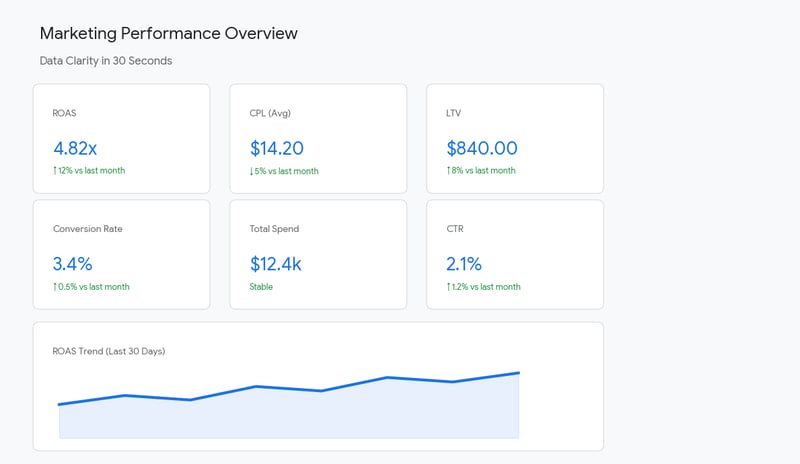Image resolution: width=800 pixels, height=464 pixels.
Task: Select the 4.82x ROAS value
Action: [75, 148]
